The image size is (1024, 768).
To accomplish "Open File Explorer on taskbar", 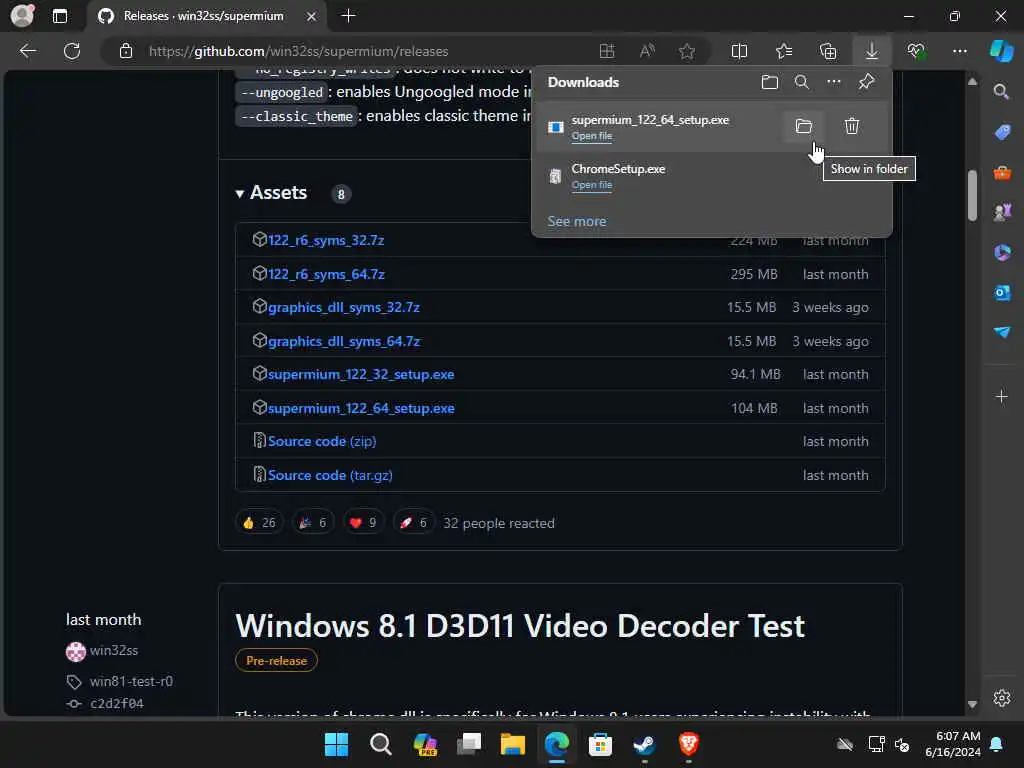I will point(513,744).
